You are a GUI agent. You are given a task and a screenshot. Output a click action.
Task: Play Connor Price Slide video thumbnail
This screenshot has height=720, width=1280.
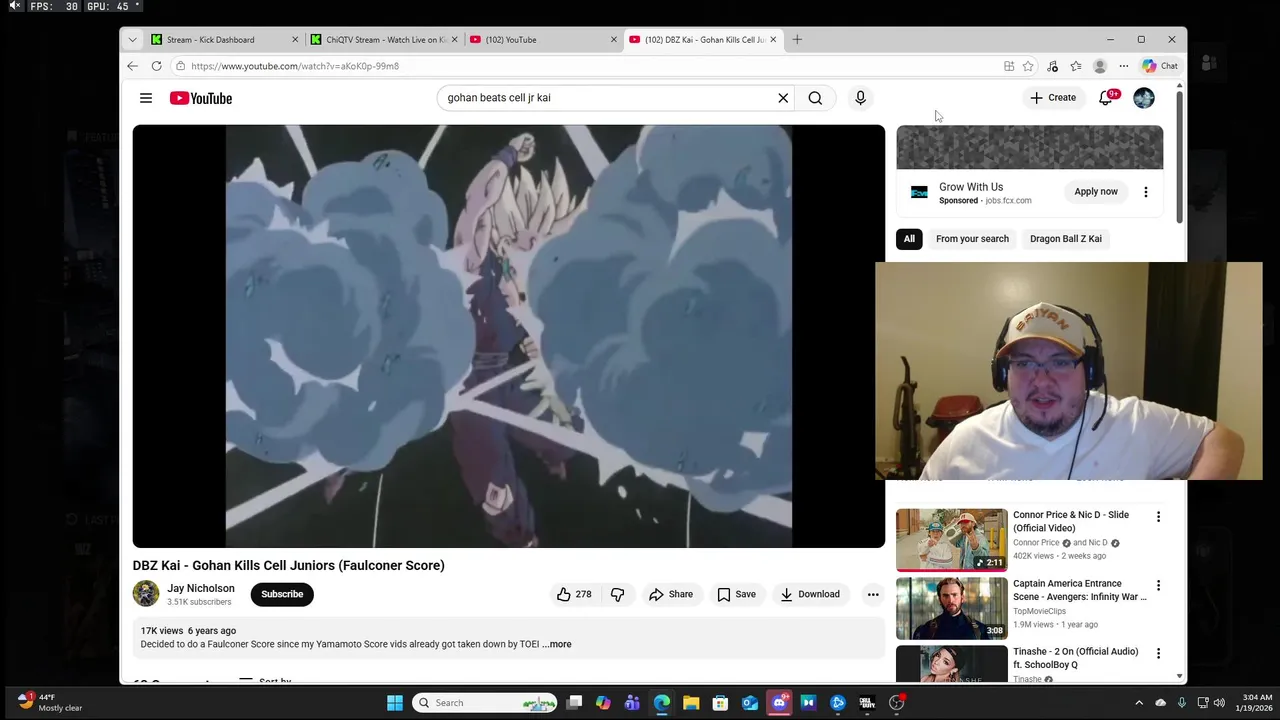tap(952, 540)
